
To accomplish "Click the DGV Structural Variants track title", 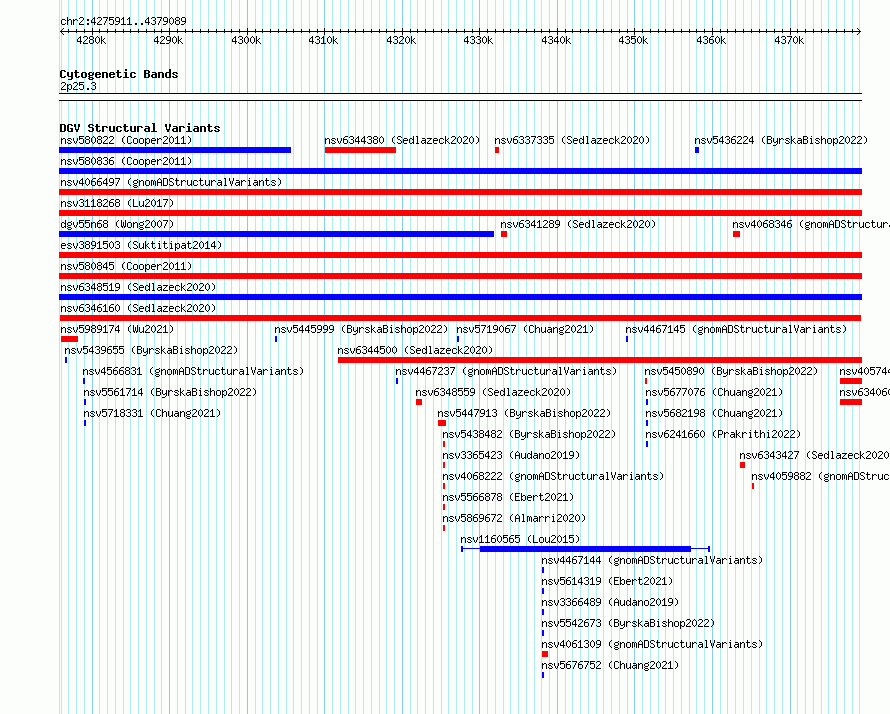I will click(140, 128).
